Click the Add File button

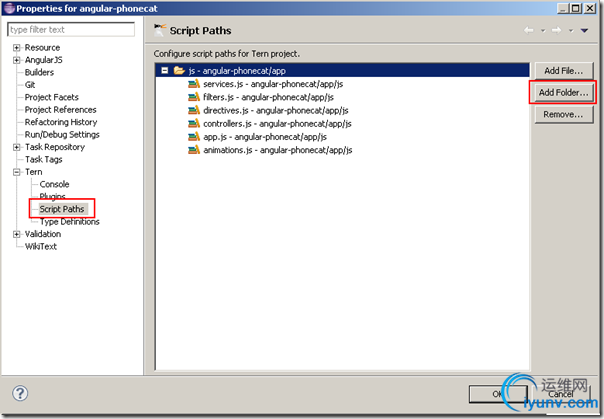(x=564, y=71)
